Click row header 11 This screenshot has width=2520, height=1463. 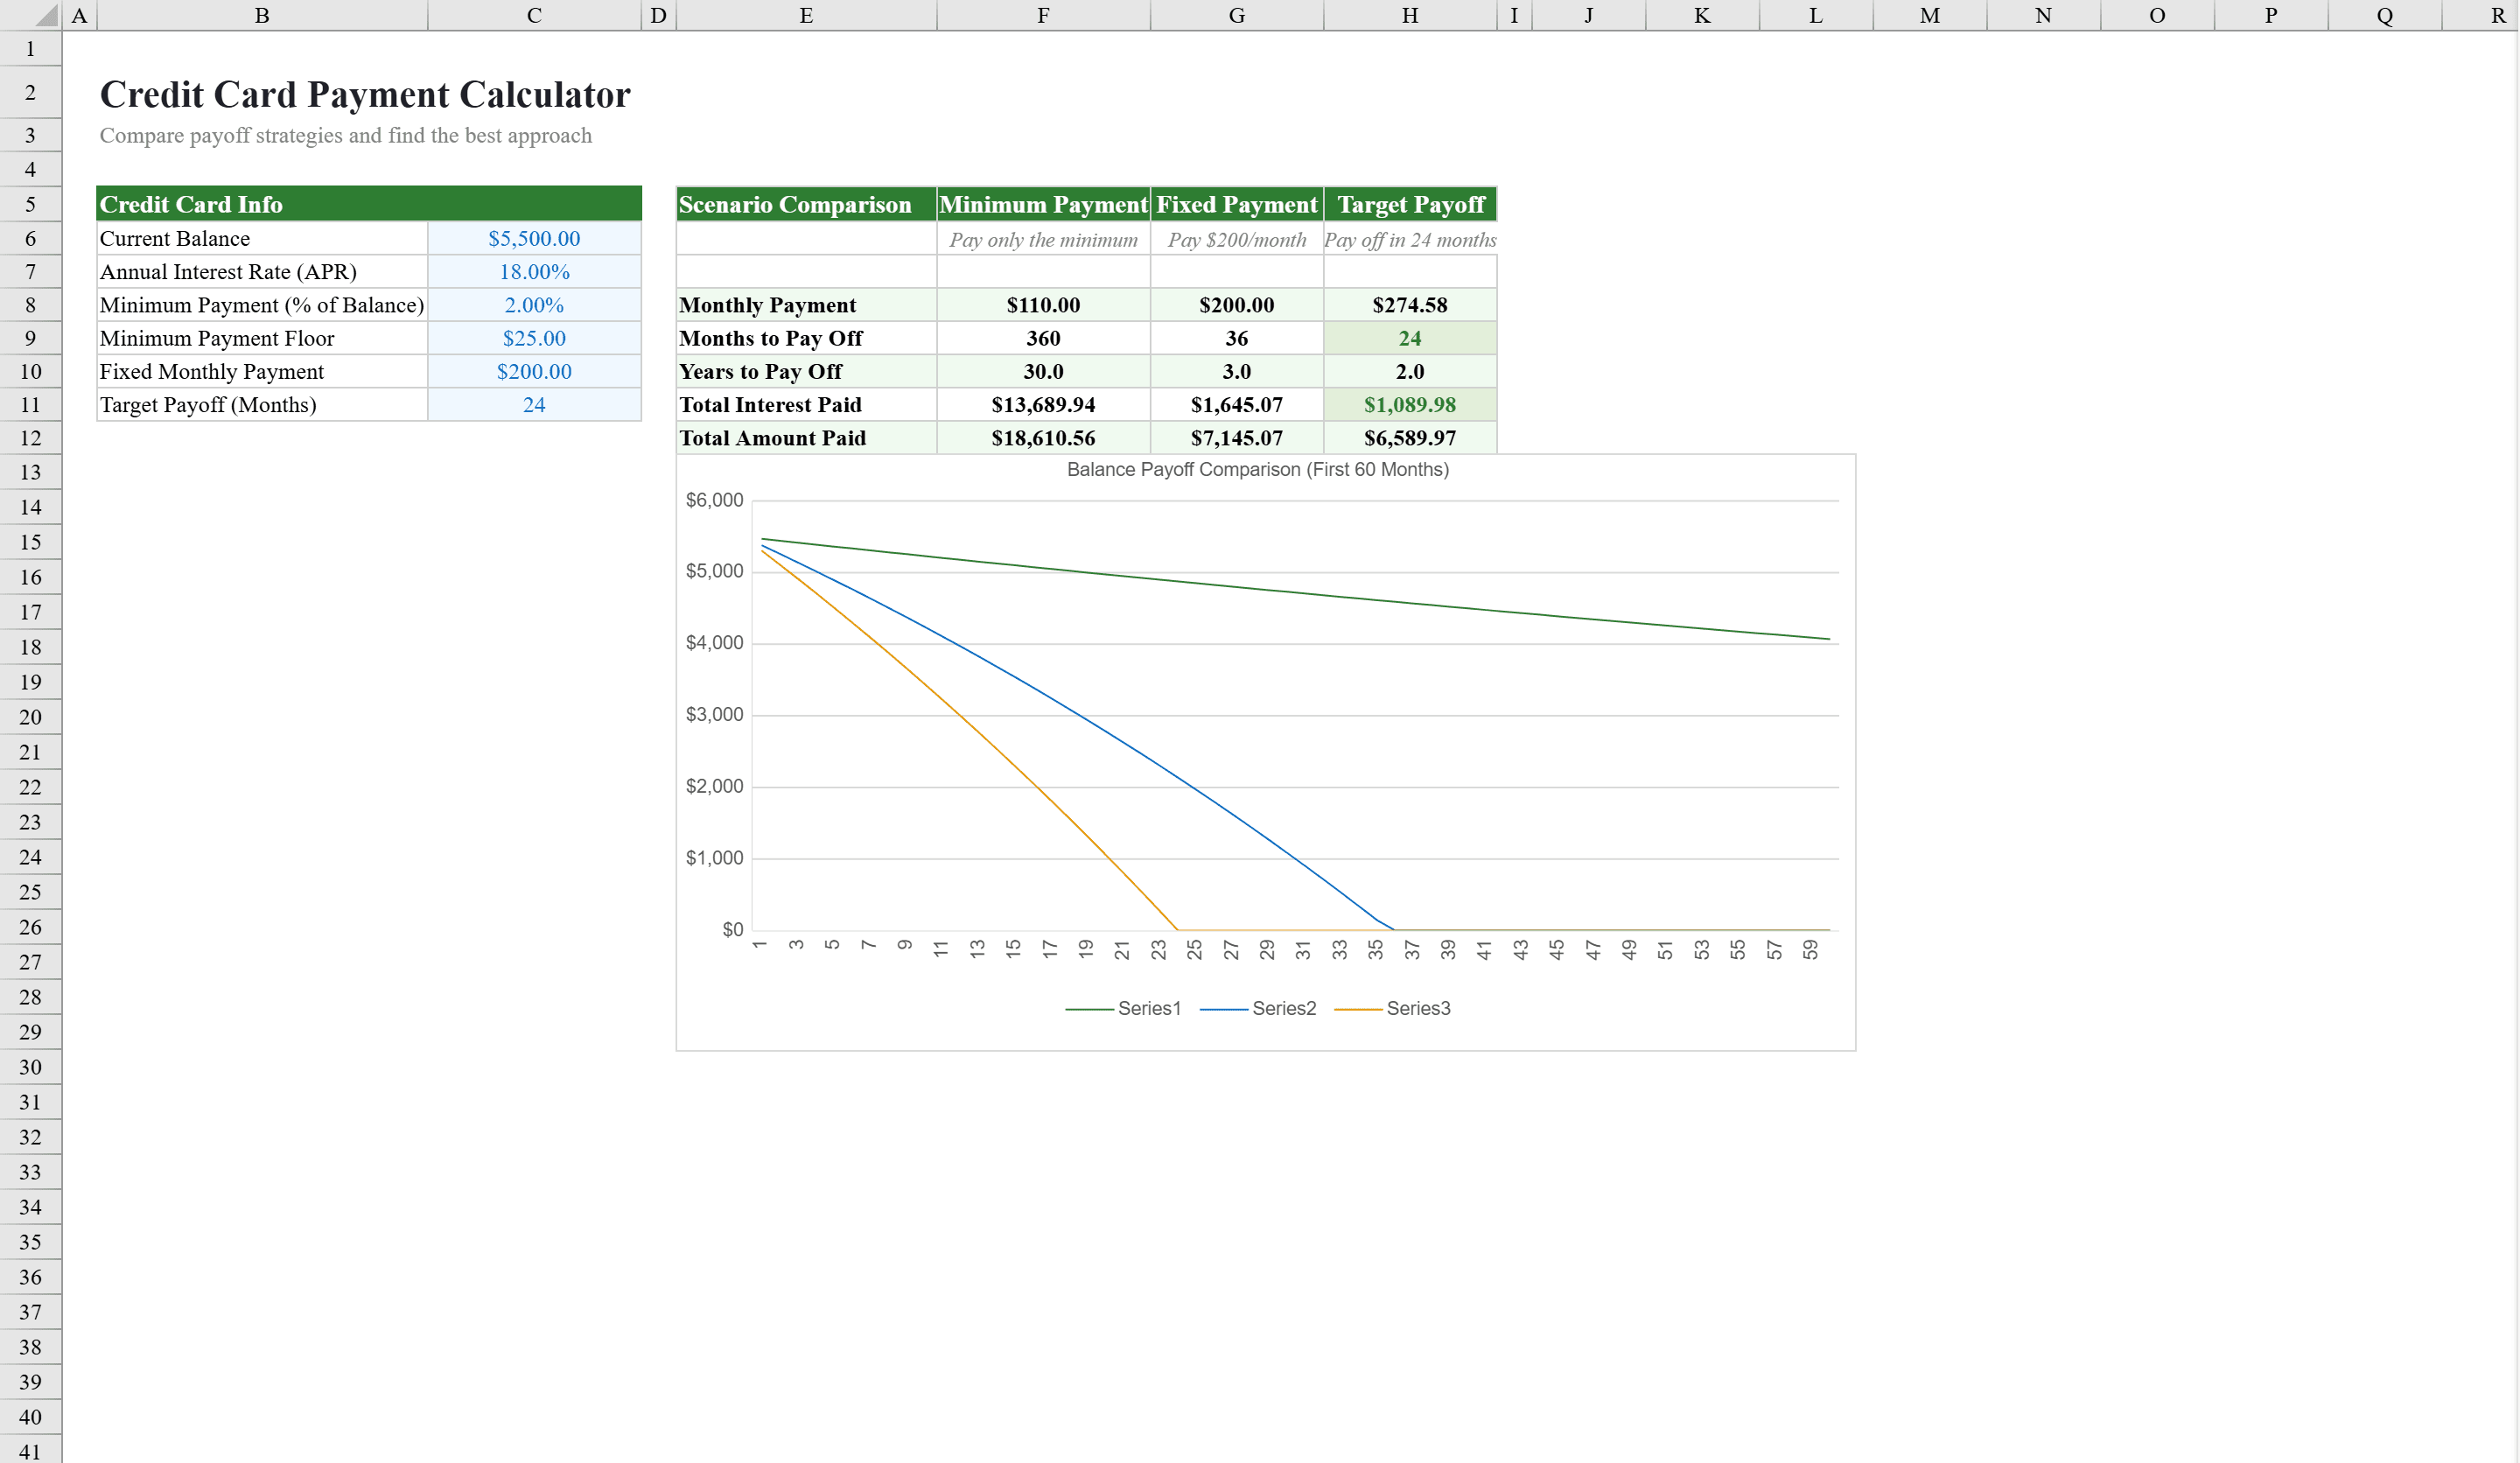[x=30, y=404]
